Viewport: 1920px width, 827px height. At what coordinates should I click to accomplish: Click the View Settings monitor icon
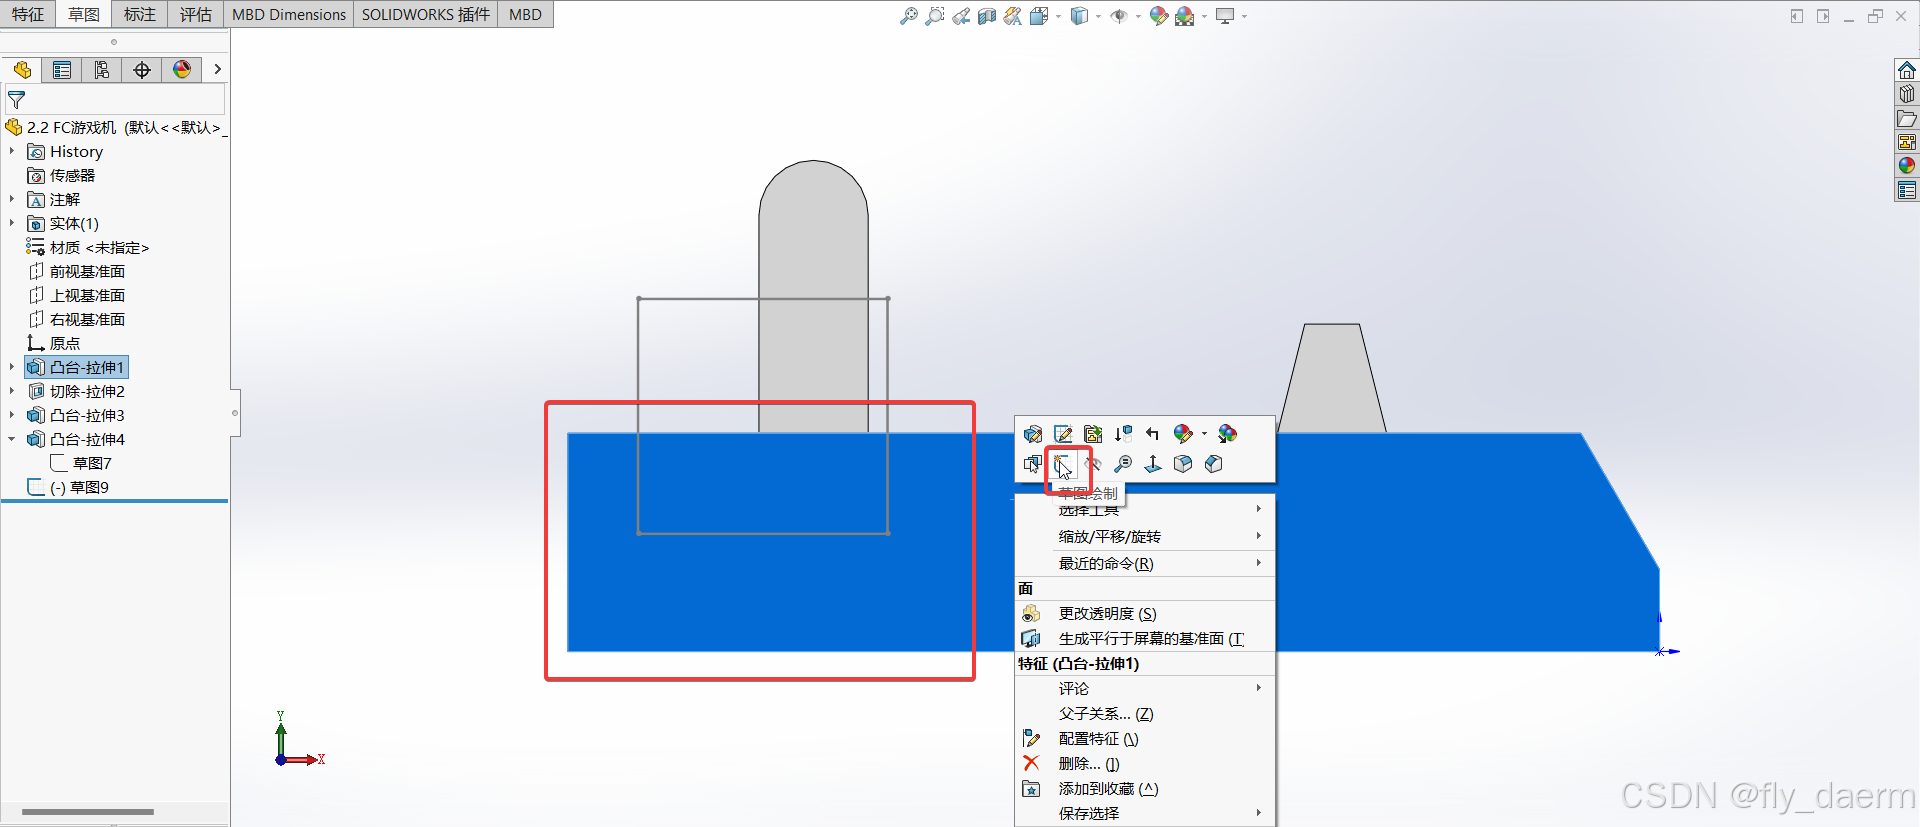(1225, 16)
